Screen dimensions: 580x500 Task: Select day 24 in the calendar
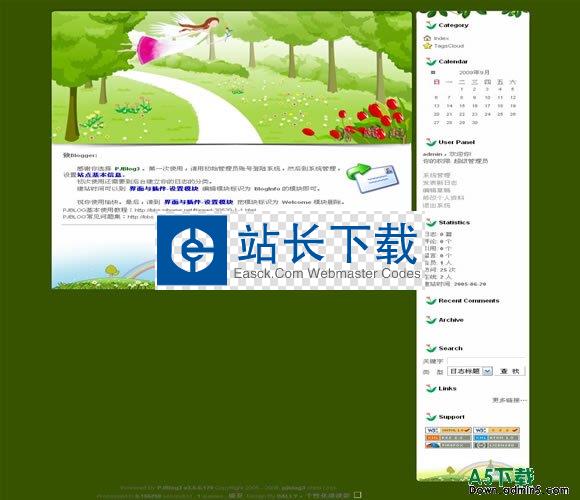pyautogui.click(x=487, y=114)
